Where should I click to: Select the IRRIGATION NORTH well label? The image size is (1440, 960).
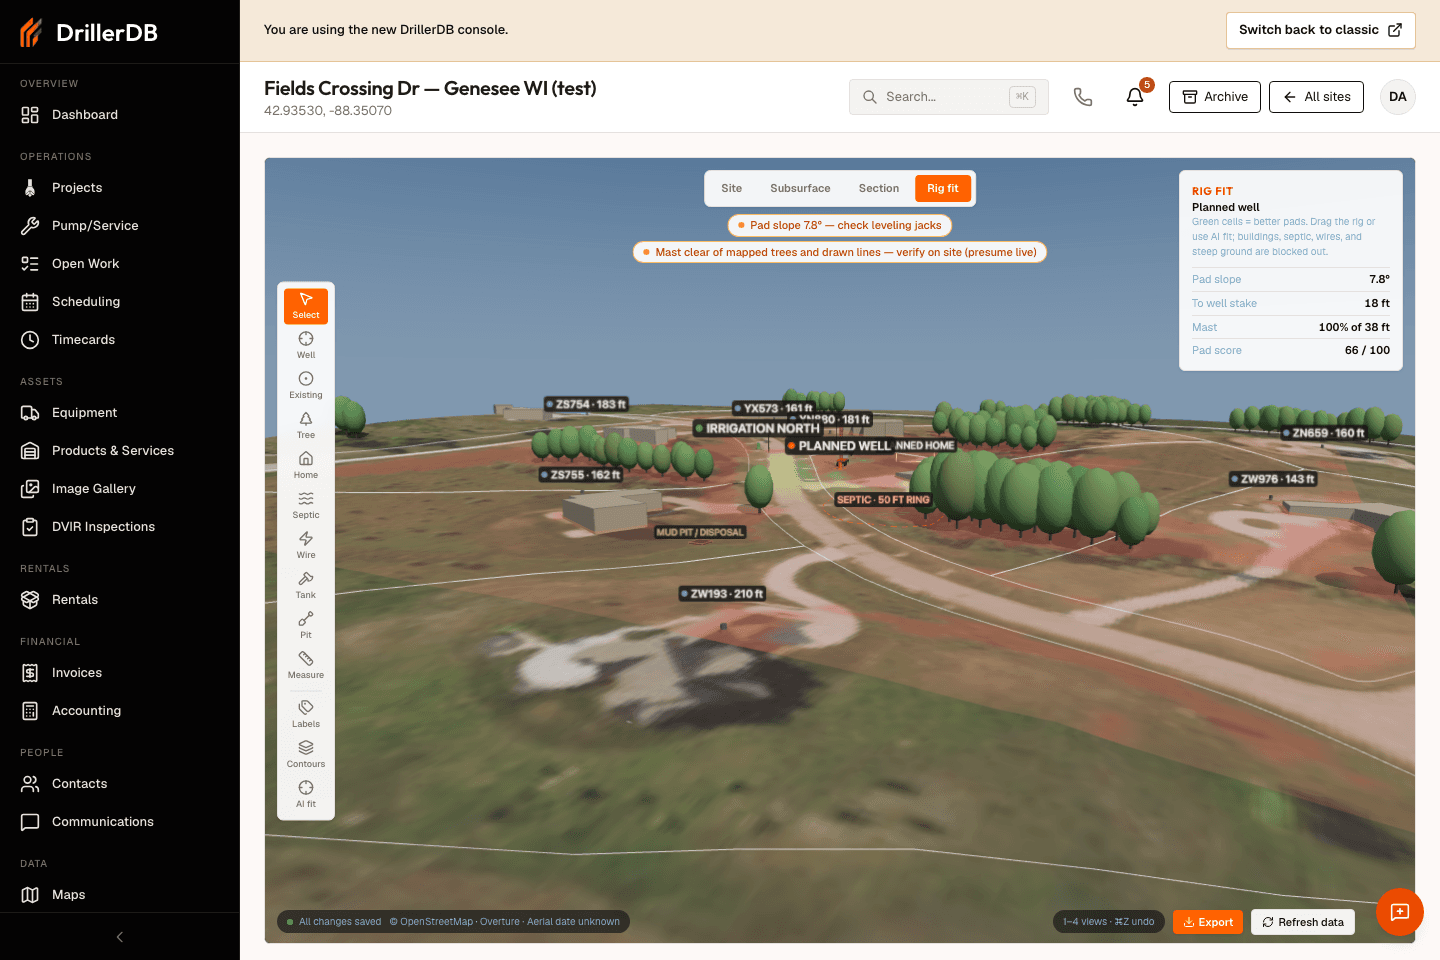pos(757,428)
